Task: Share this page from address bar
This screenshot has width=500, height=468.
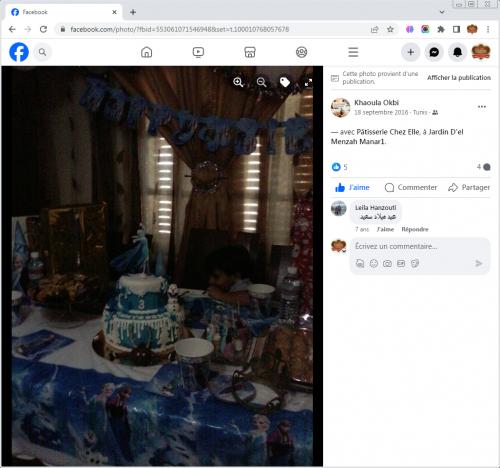Action: 375,29
